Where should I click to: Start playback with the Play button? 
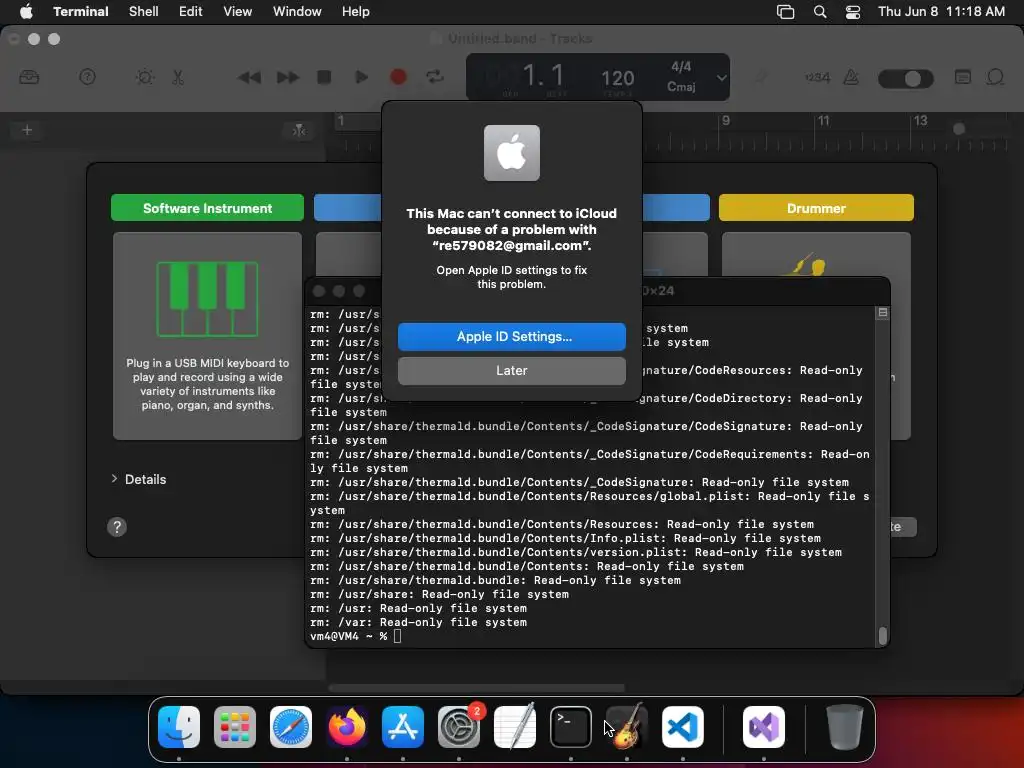361,77
